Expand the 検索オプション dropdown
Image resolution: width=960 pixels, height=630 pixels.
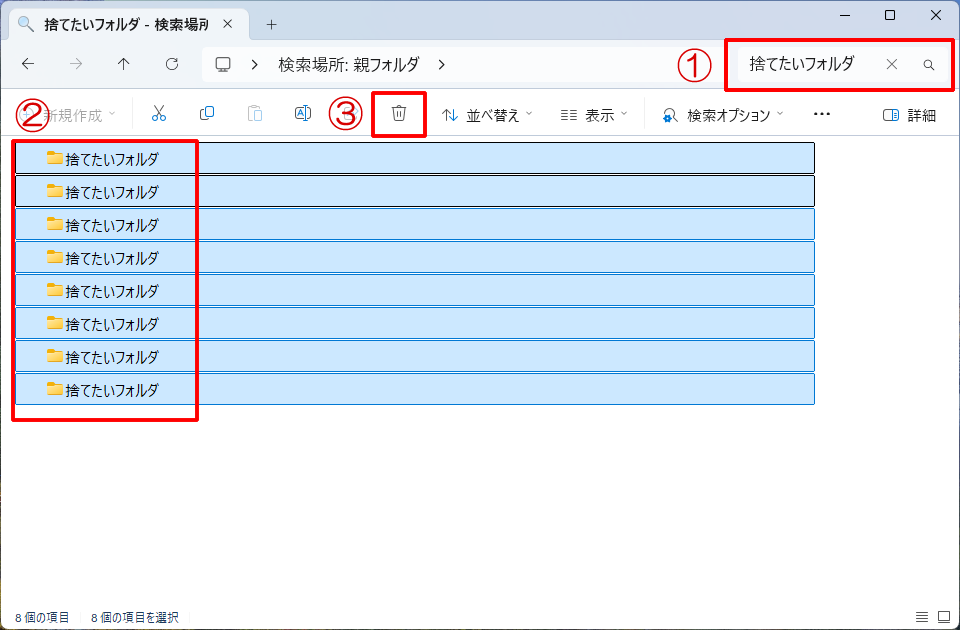click(x=722, y=115)
